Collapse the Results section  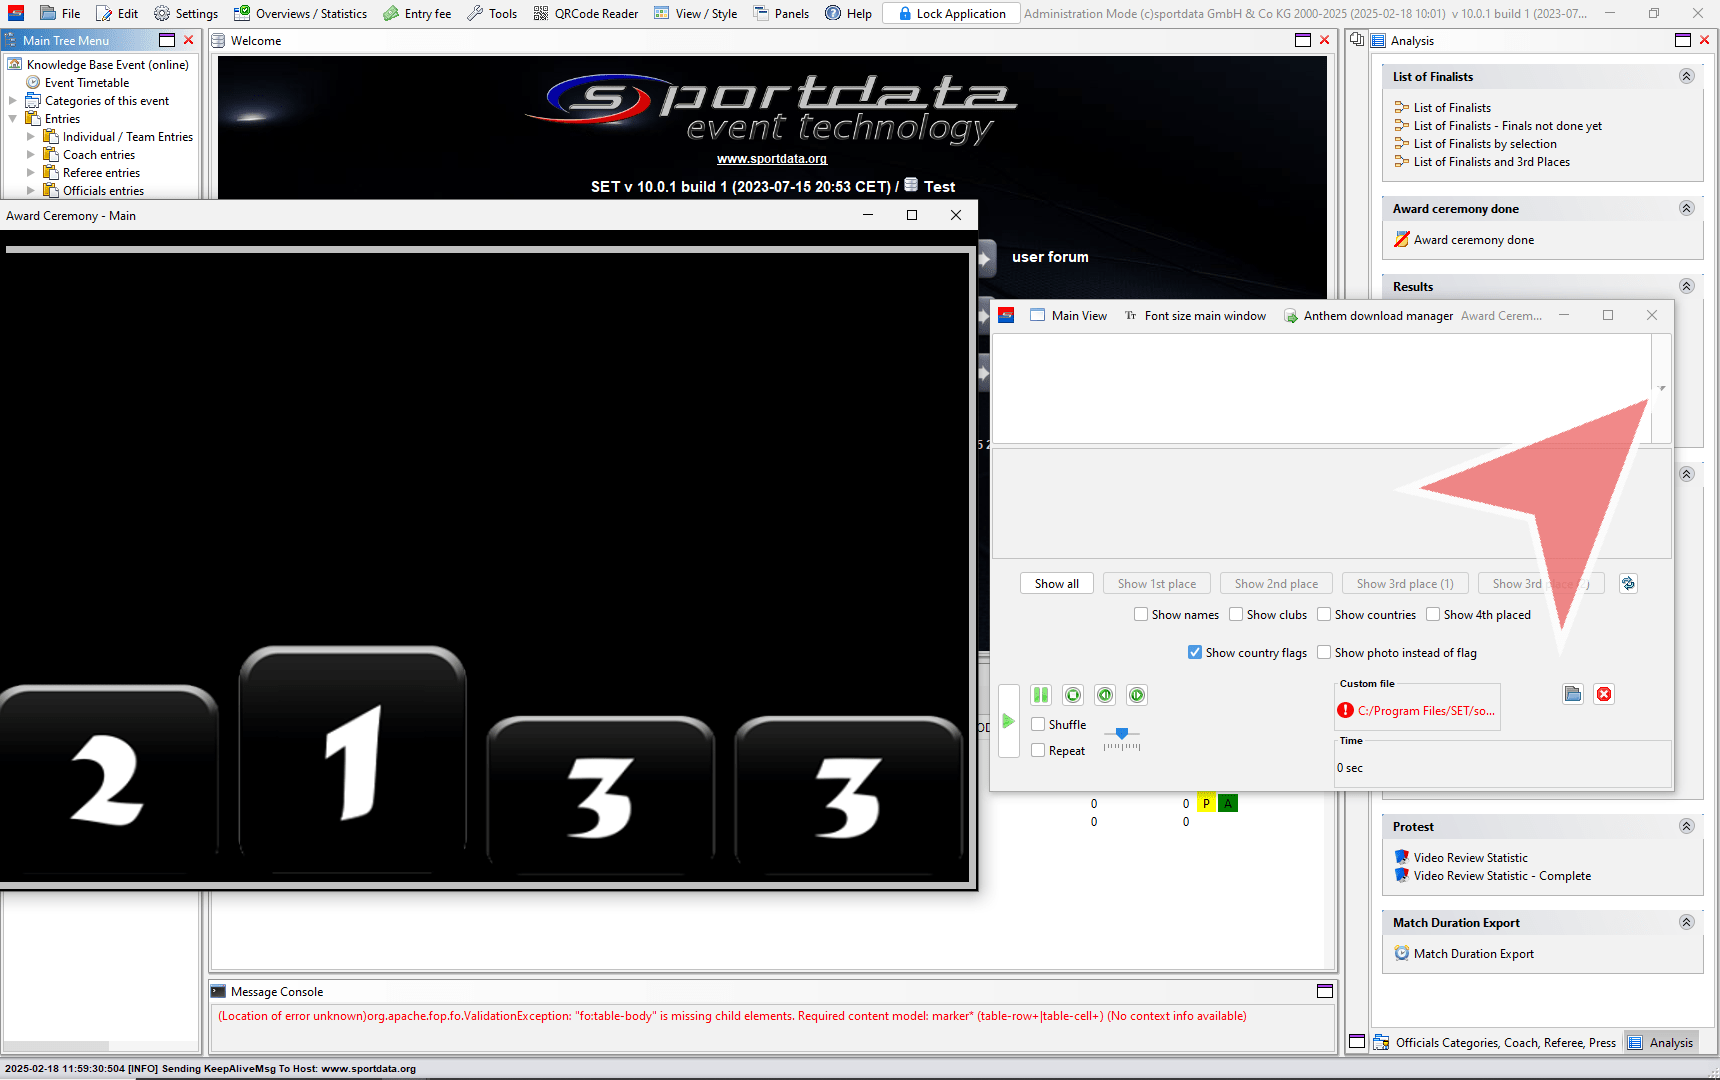point(1686,287)
